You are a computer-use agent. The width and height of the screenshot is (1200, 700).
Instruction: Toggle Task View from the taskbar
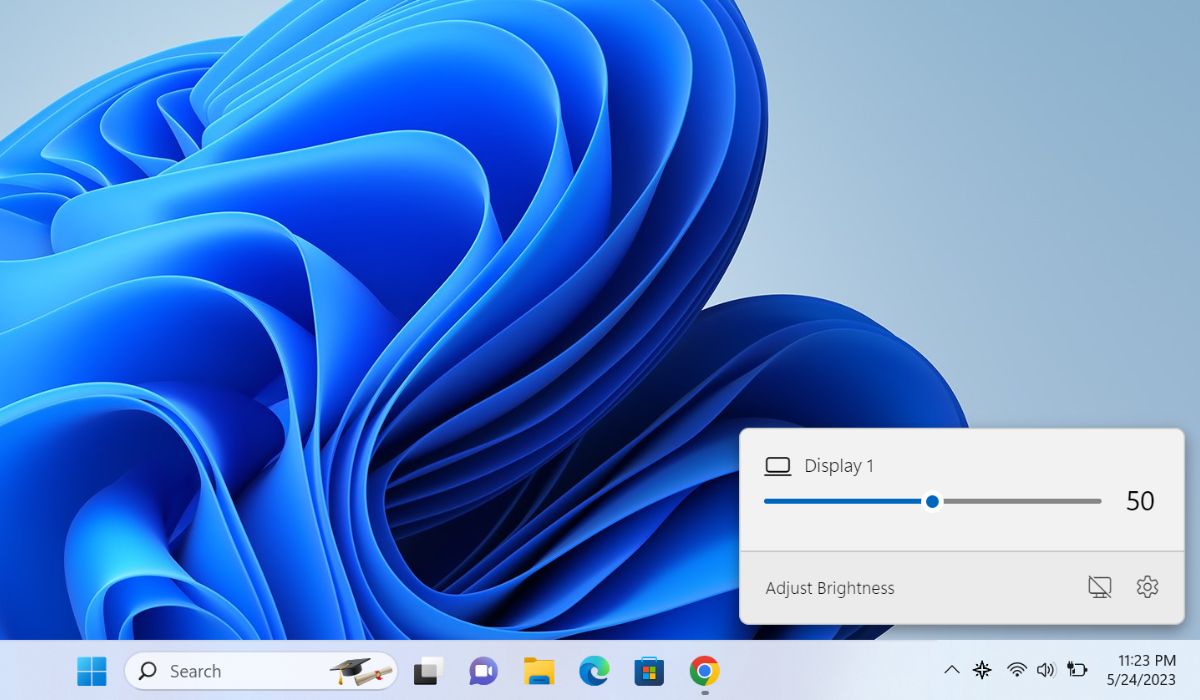click(429, 670)
